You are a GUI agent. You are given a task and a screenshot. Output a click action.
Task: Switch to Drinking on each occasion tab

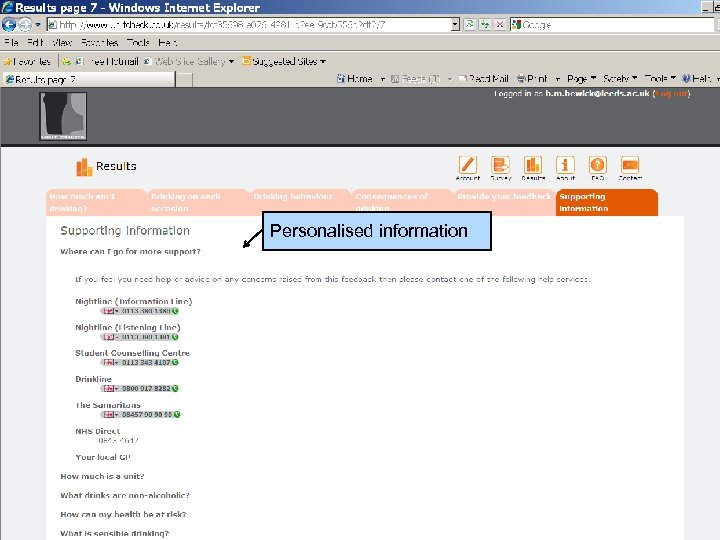tap(198, 202)
